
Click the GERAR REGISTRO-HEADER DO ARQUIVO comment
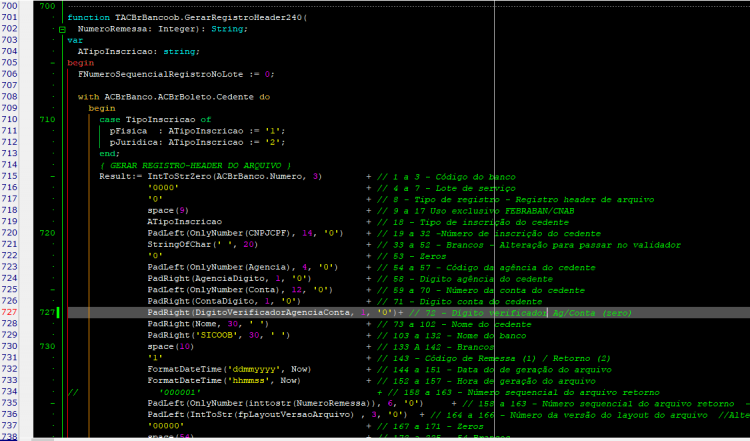coord(195,165)
